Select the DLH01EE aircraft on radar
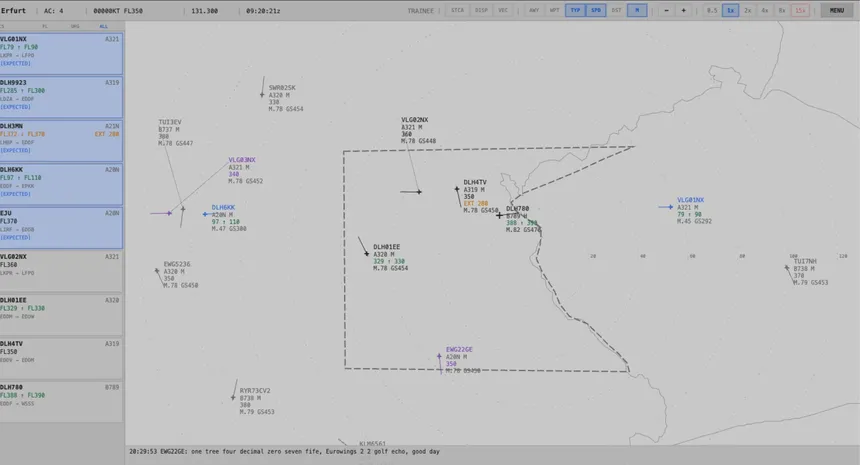860x465 pixels. coord(368,254)
